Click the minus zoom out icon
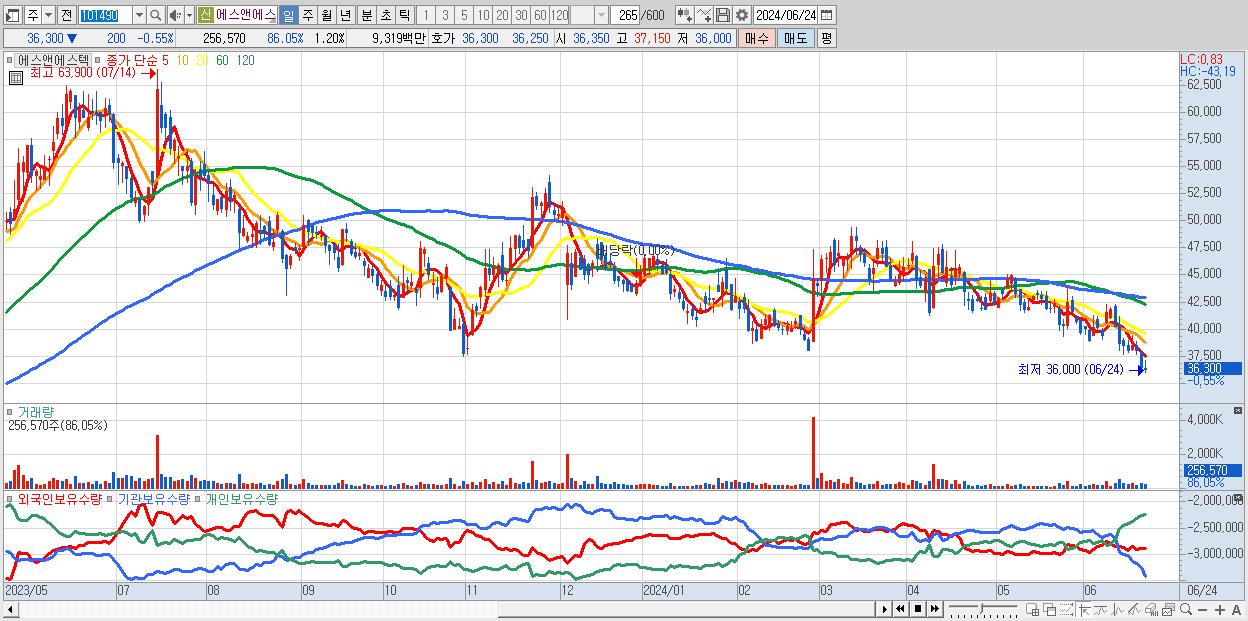The width and height of the screenshot is (1248, 621). tap(1202, 610)
